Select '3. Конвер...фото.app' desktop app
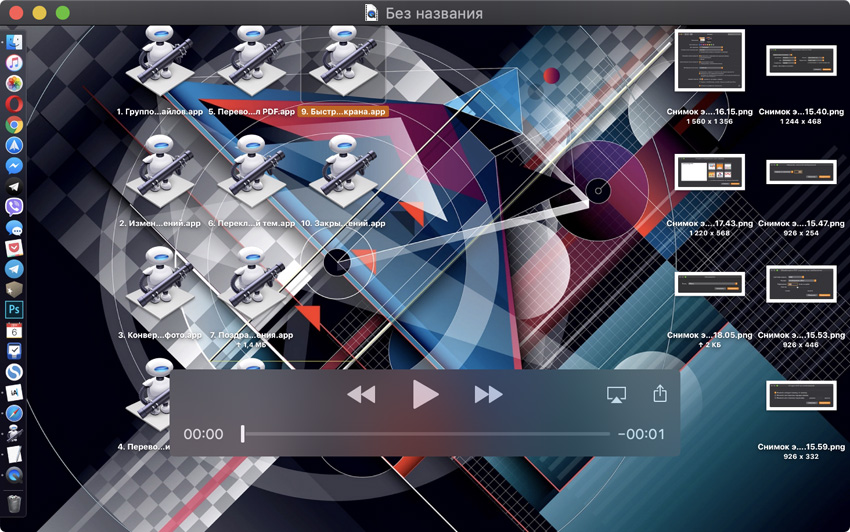The height and width of the screenshot is (532, 850). pos(159,283)
